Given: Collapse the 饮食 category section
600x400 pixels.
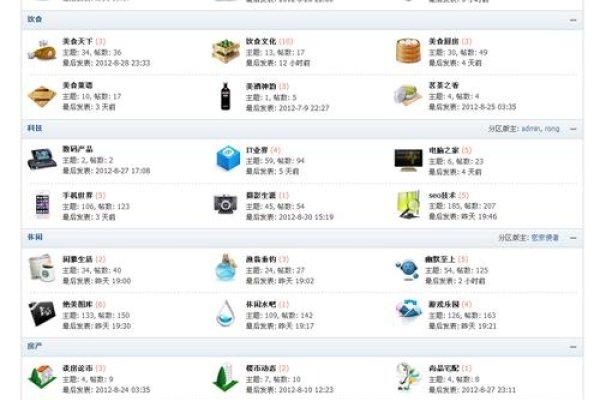Looking at the screenshot, I should (x=573, y=19).
